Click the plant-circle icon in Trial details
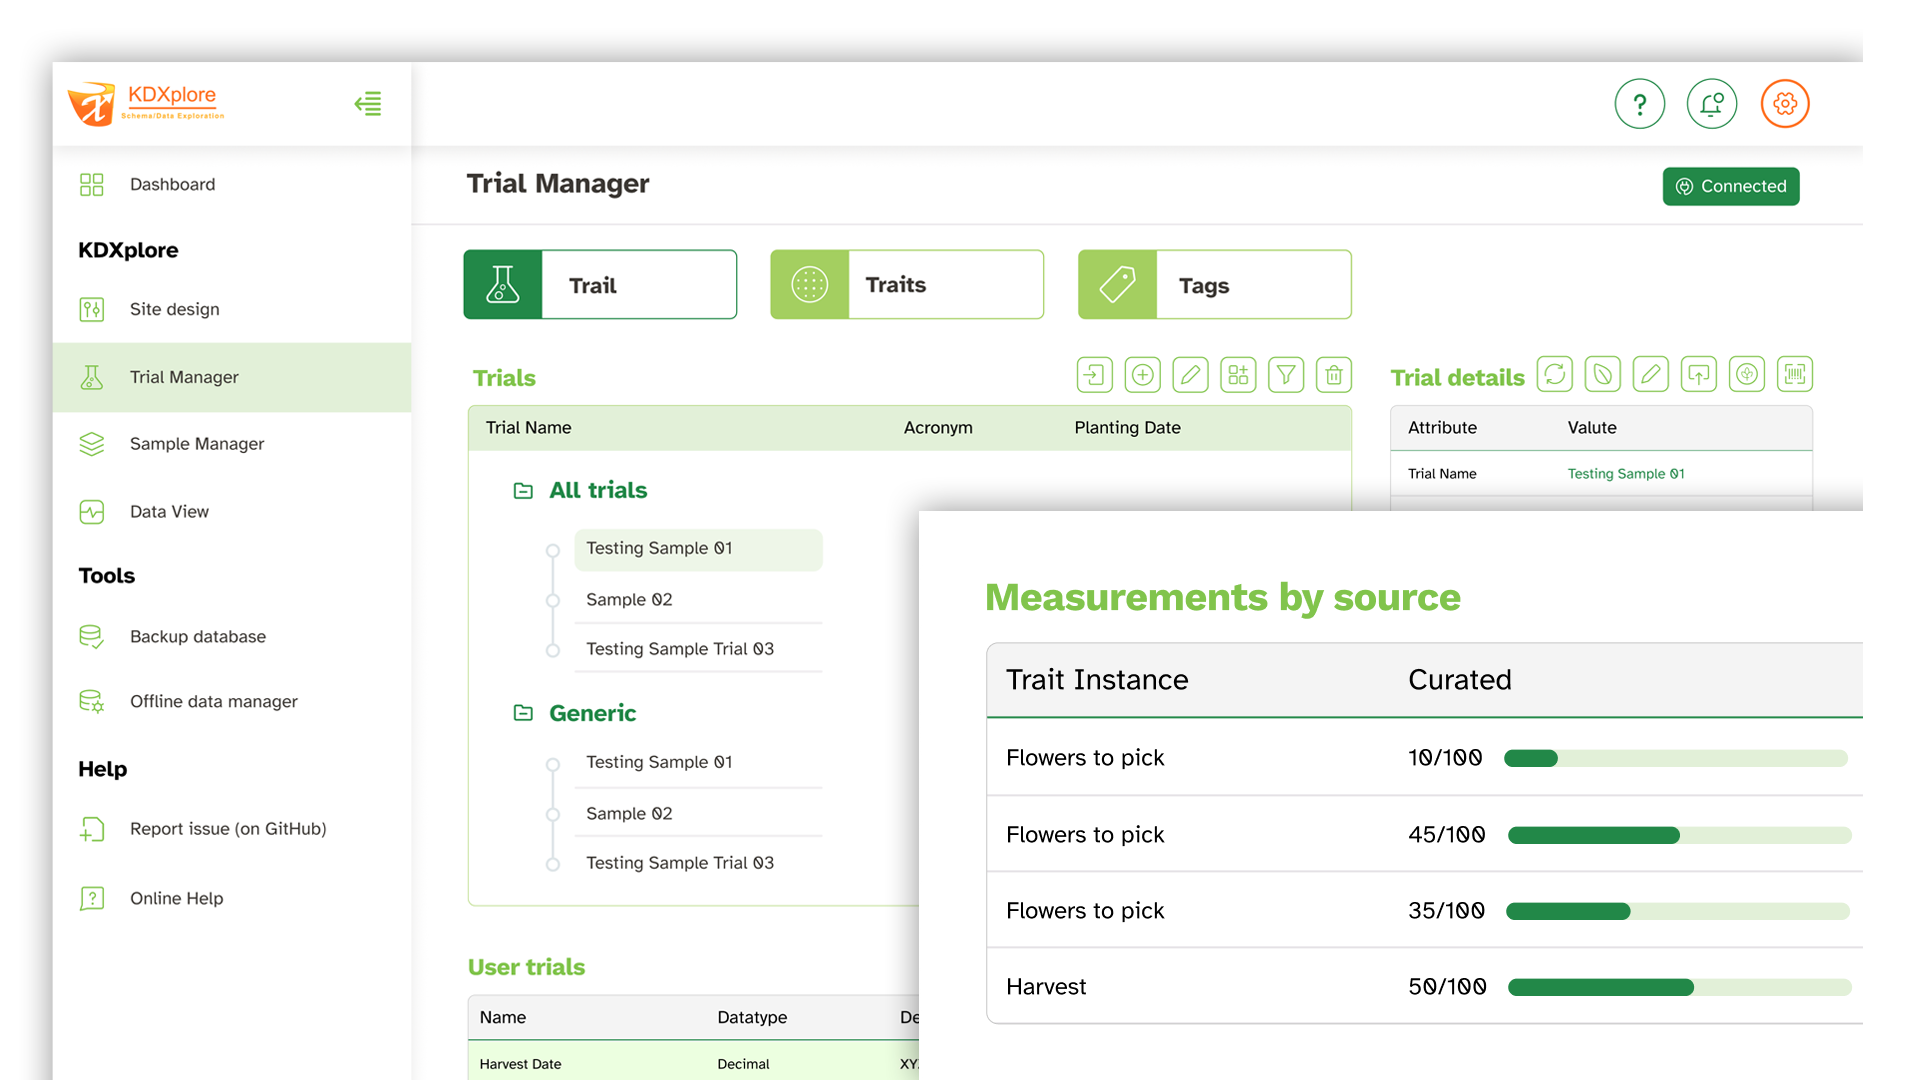The height and width of the screenshot is (1080, 1920). coord(1747,374)
